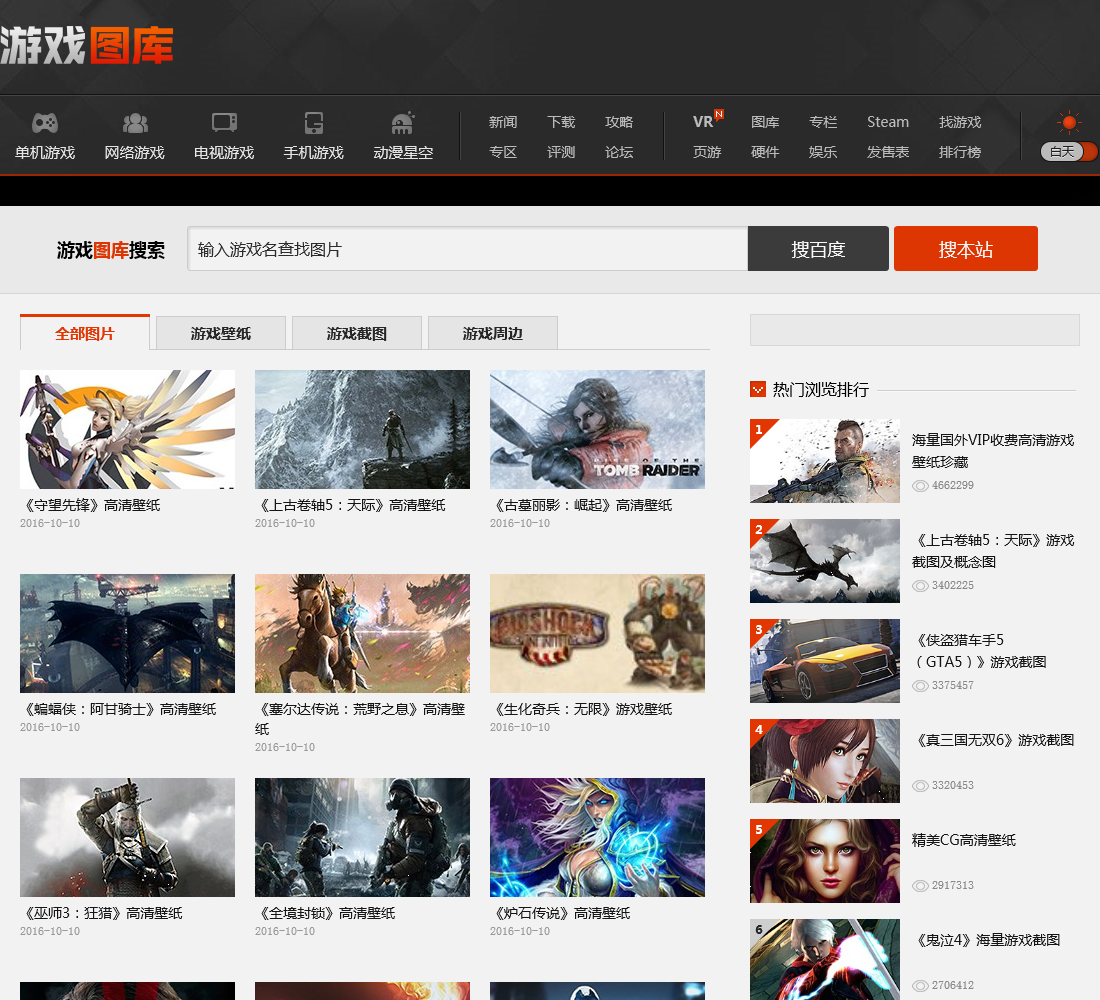Open rank 2 dragon thumbnail in ranking
1100x1000 pixels.
tap(825, 561)
